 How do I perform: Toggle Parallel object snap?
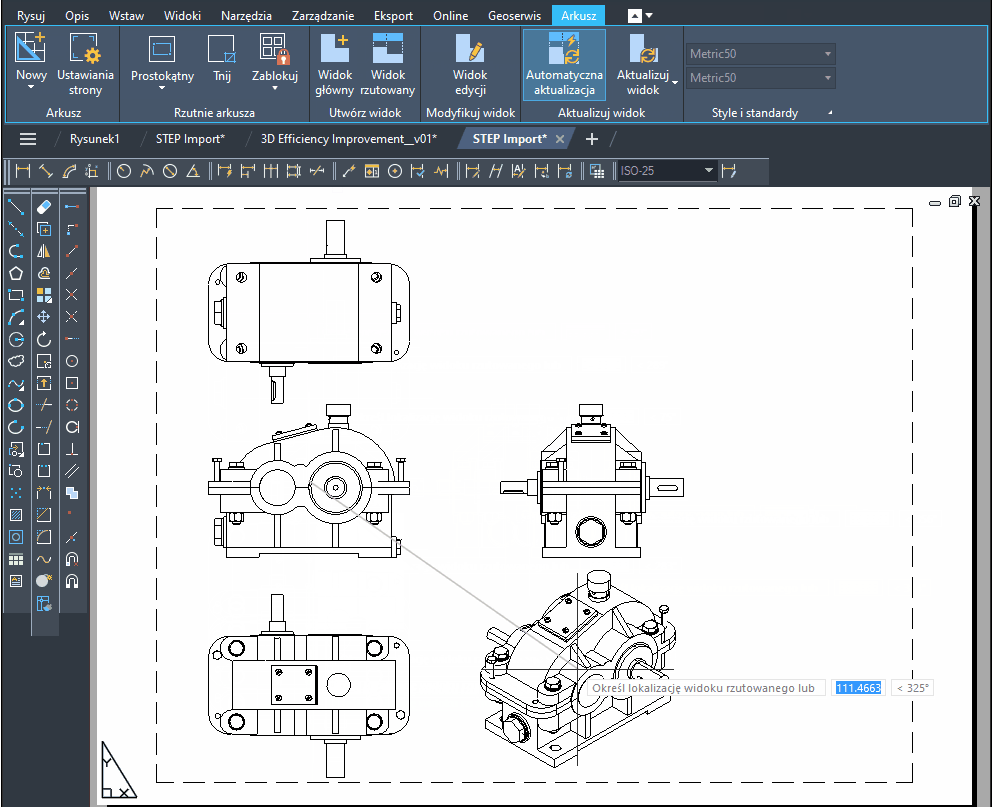click(72, 471)
